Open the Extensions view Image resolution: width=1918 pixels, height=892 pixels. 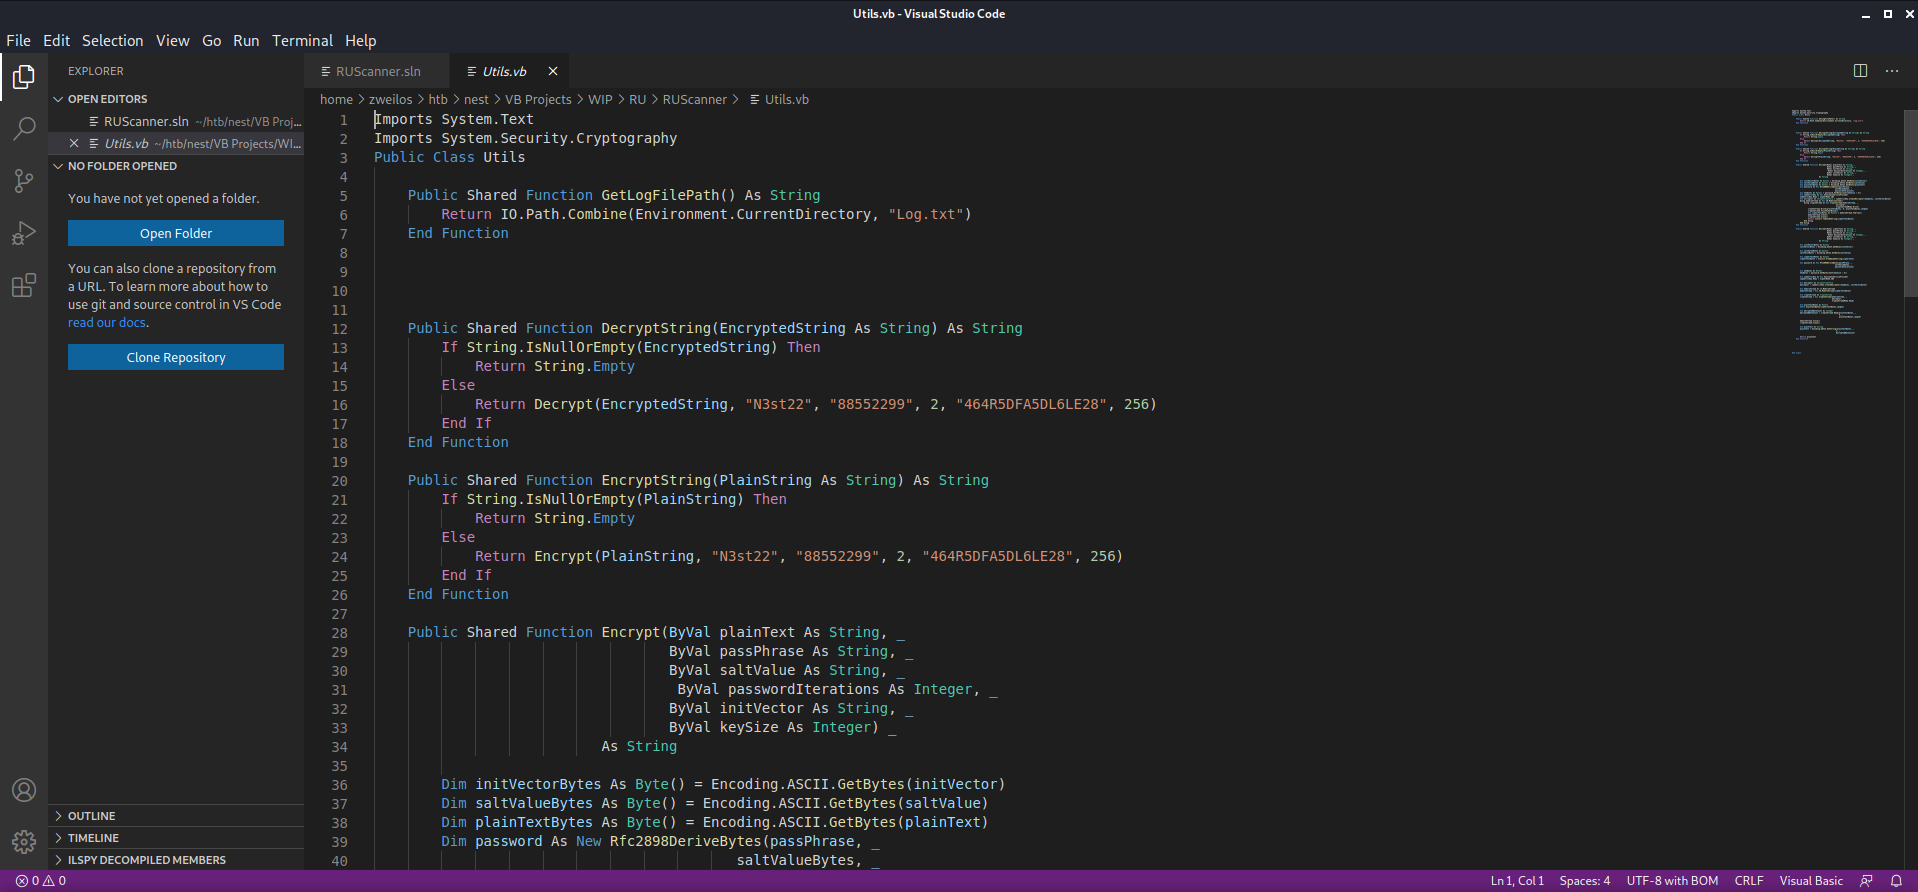pos(24,286)
